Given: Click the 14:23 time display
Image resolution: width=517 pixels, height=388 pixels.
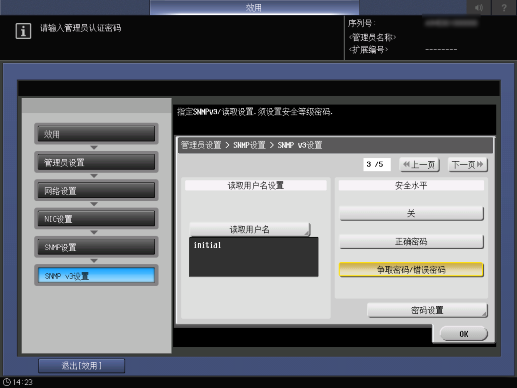Looking at the screenshot, I should coord(23,382).
